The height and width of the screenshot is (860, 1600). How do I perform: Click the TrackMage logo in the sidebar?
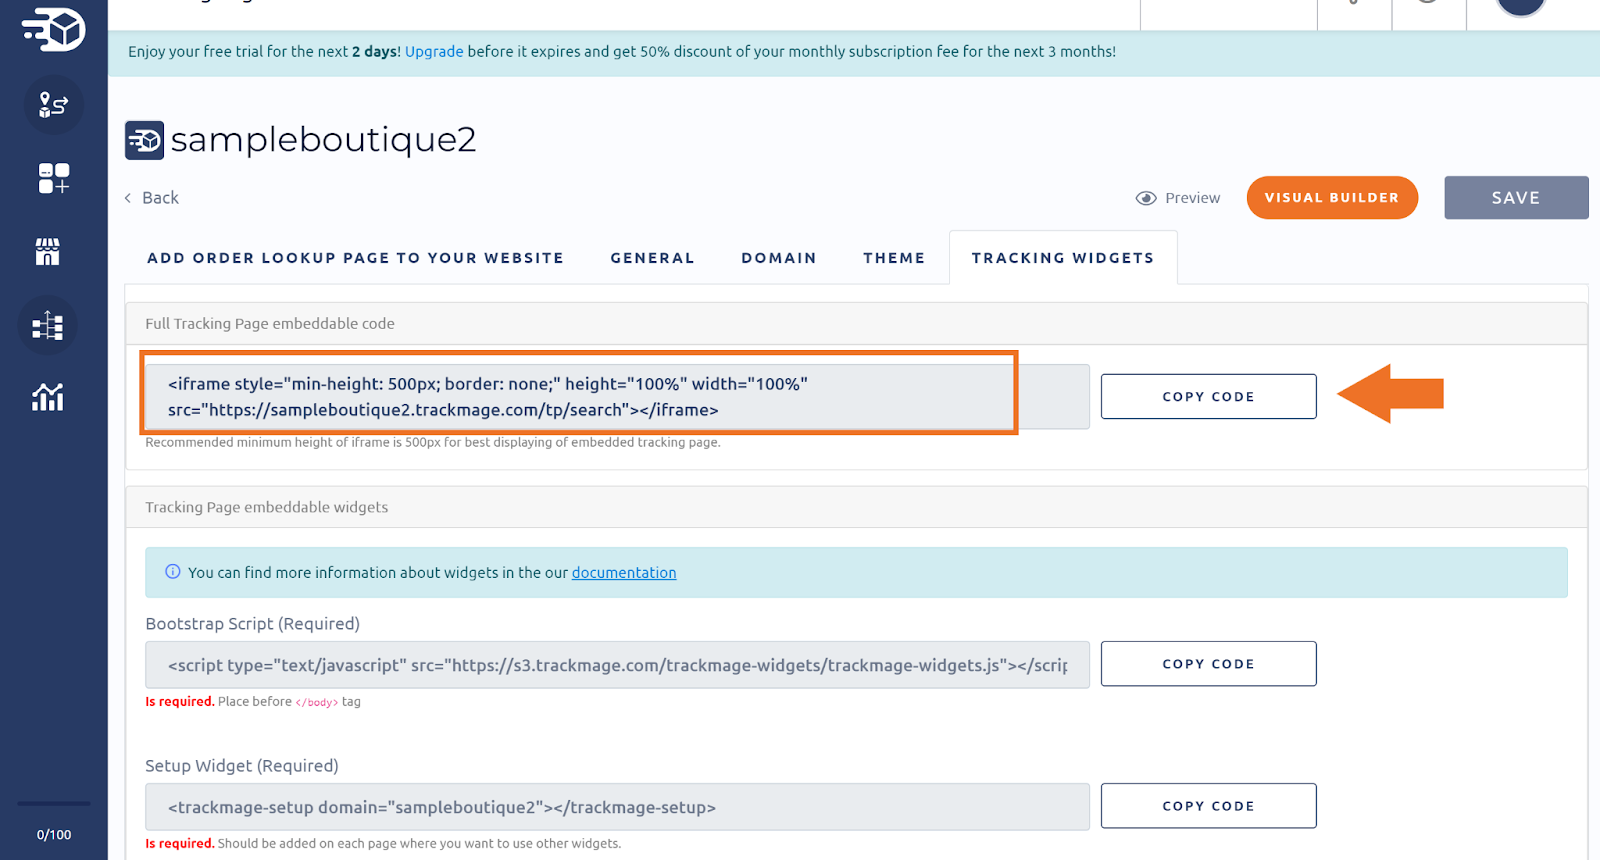[x=54, y=28]
